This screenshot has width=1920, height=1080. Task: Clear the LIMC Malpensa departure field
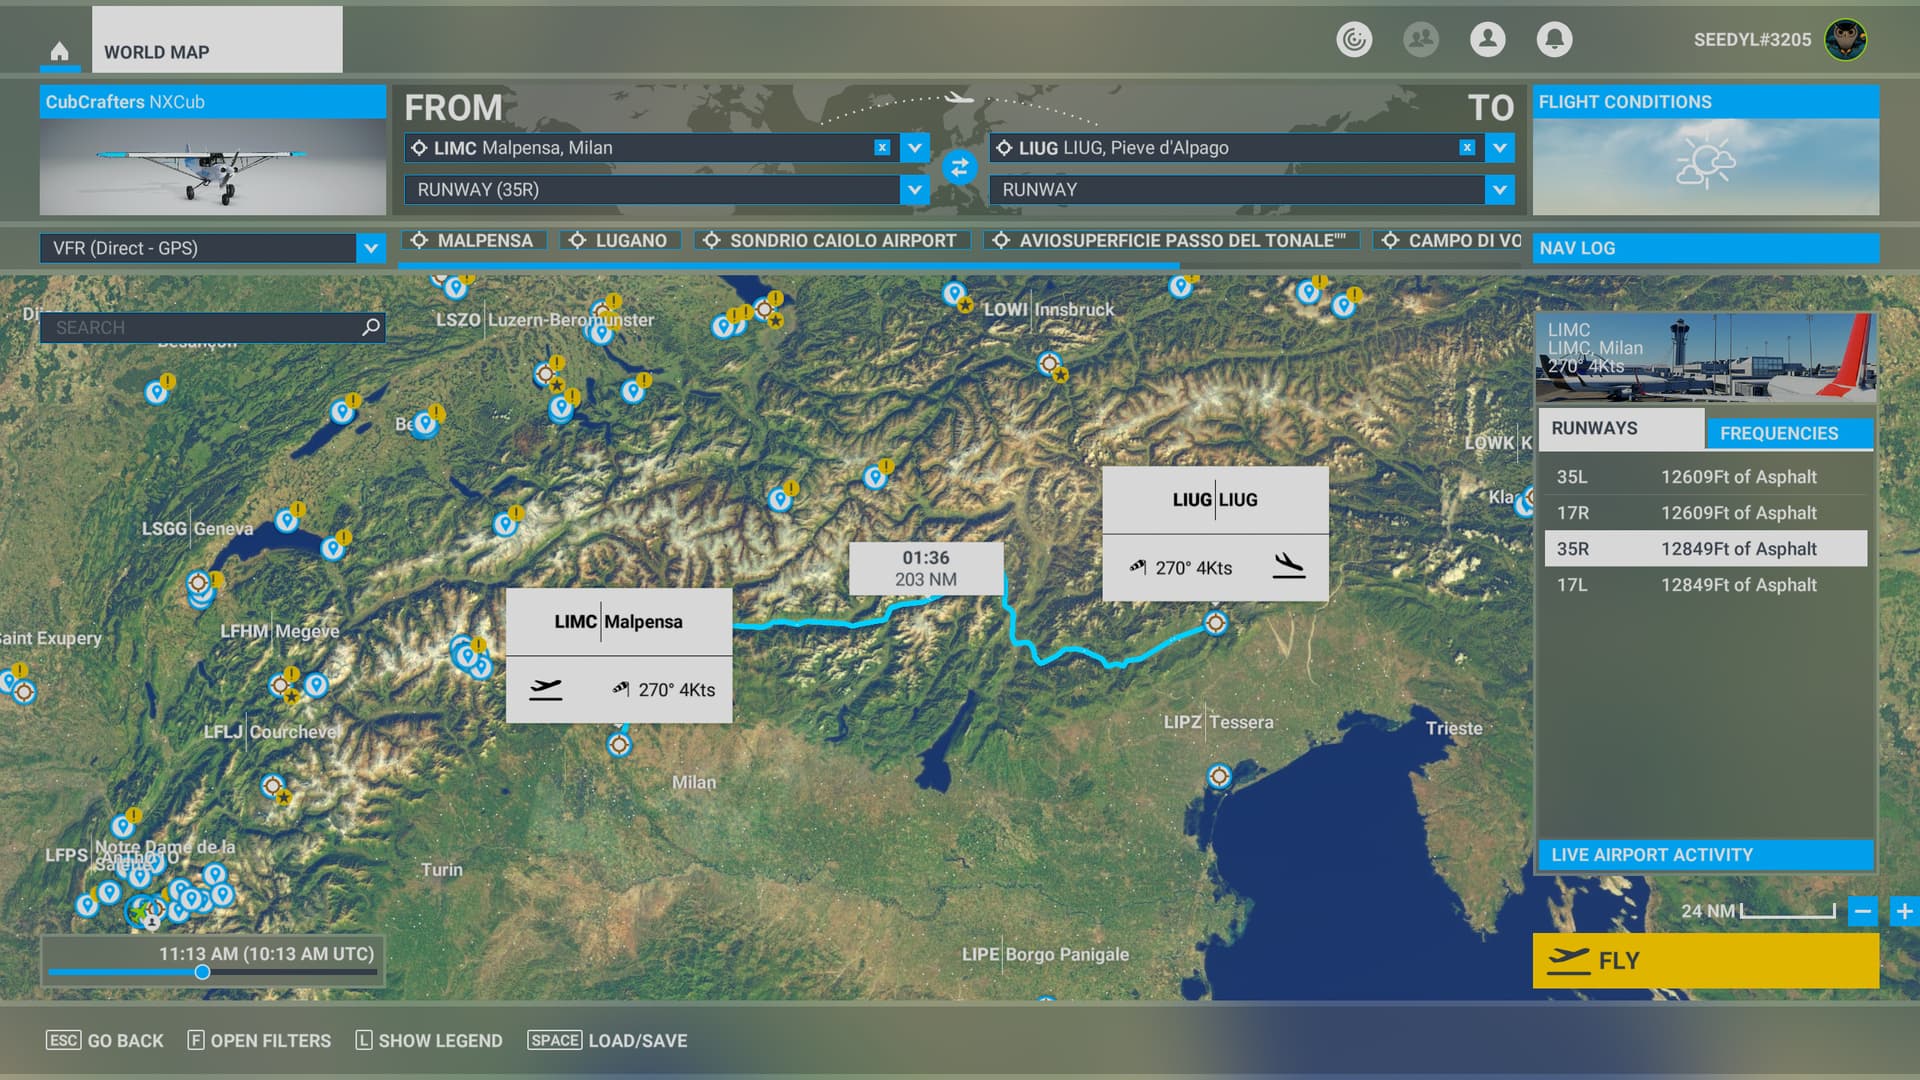882,148
